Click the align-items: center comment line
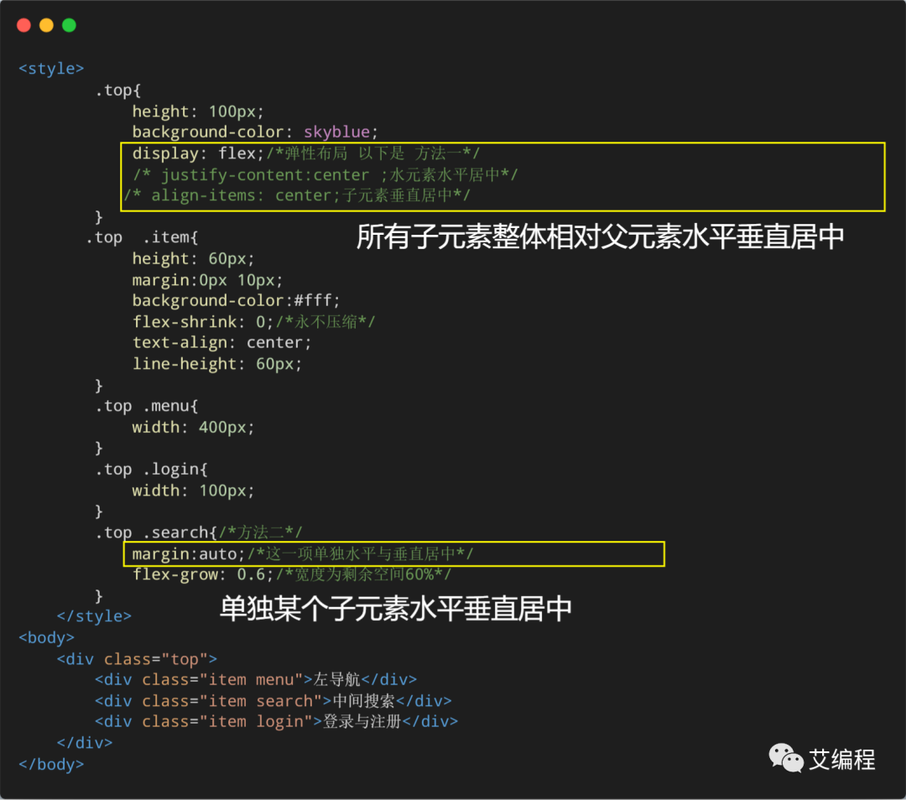Screen dimensions: 906x800 (297, 196)
